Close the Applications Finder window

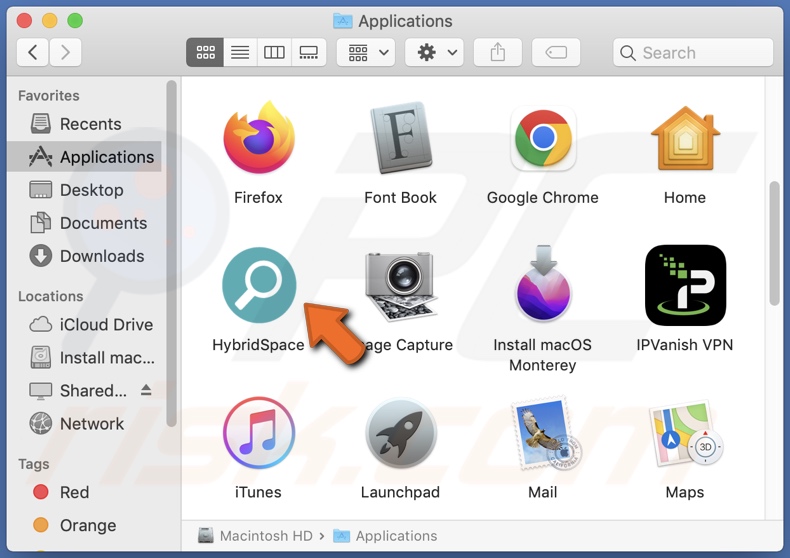point(24,21)
